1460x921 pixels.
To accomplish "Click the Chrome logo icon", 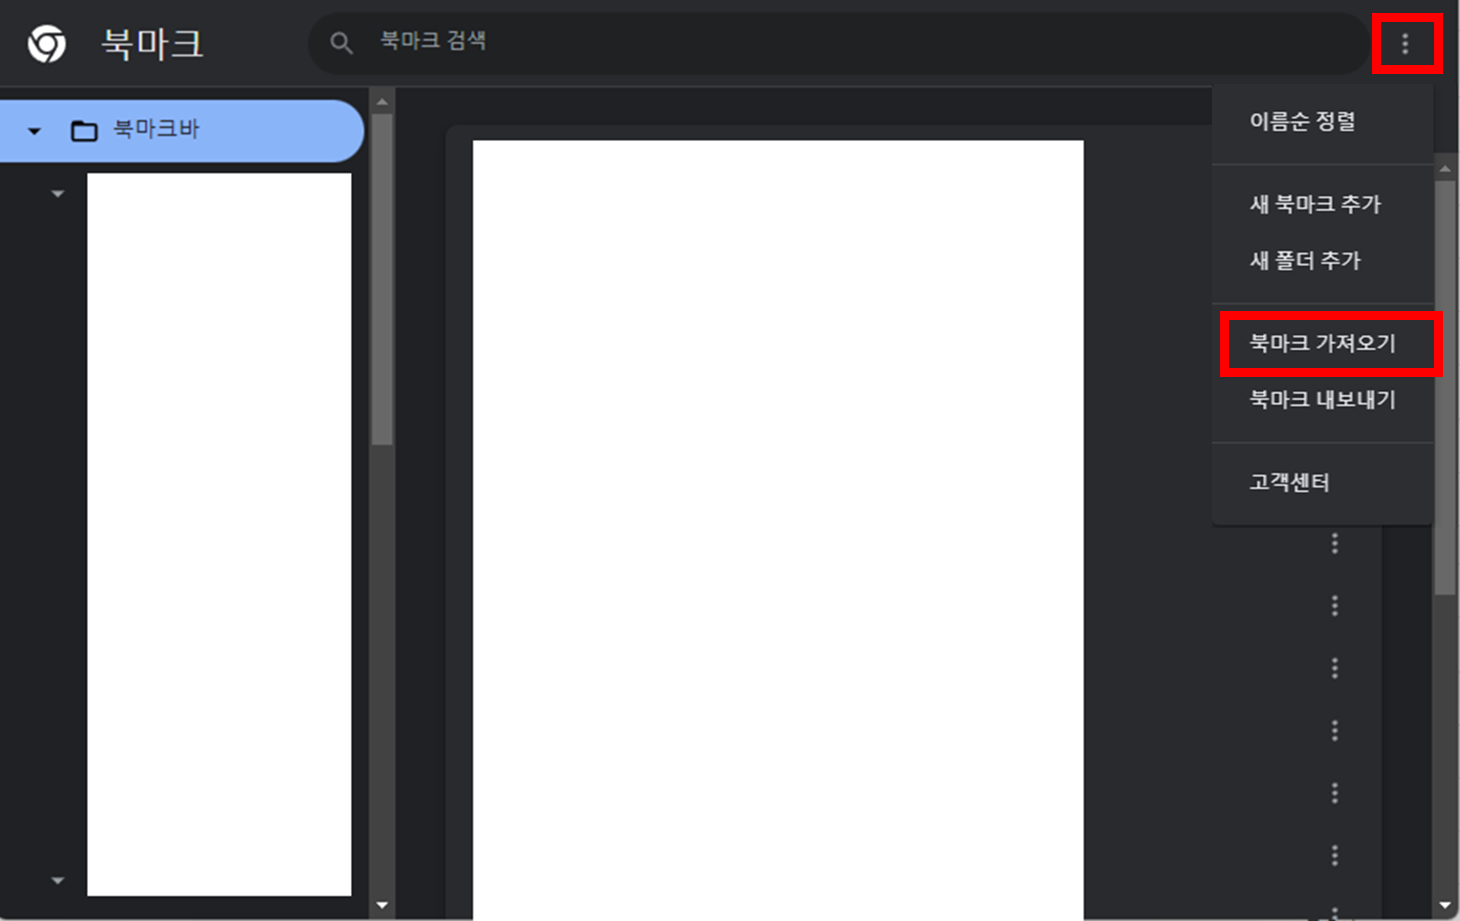I will click(42, 43).
